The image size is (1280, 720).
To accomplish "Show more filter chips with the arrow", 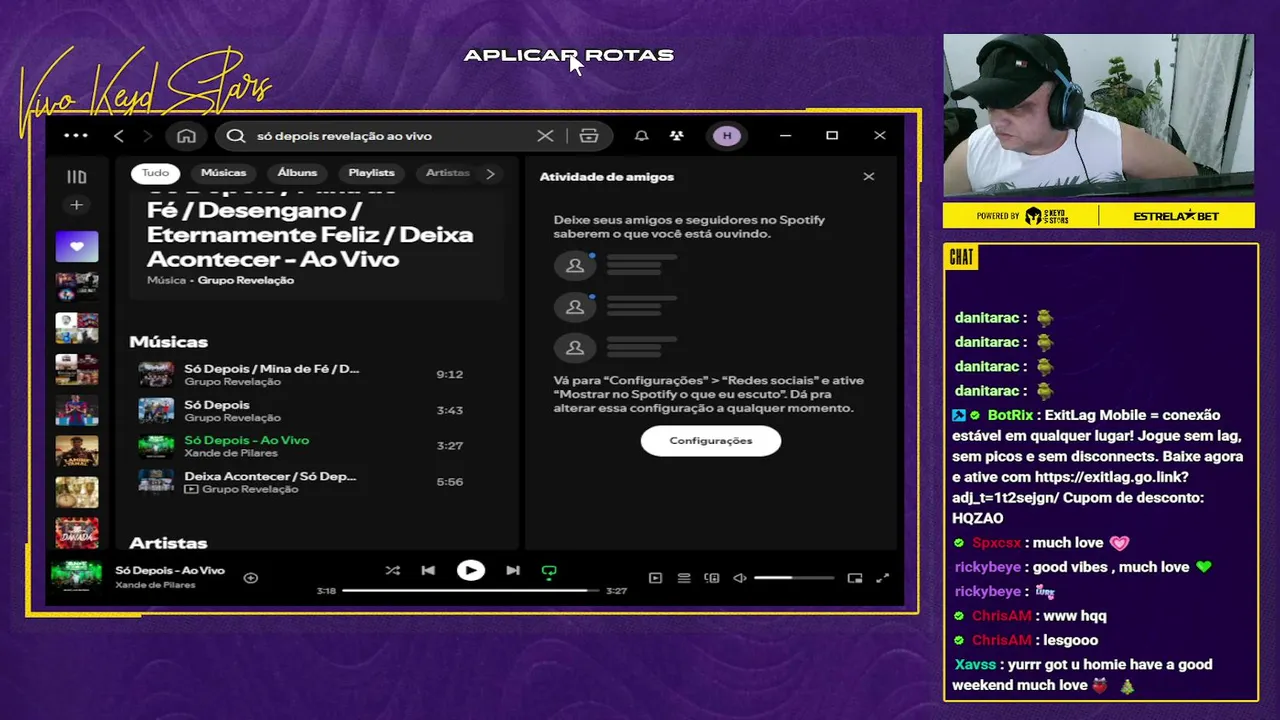I will pyautogui.click(x=490, y=173).
